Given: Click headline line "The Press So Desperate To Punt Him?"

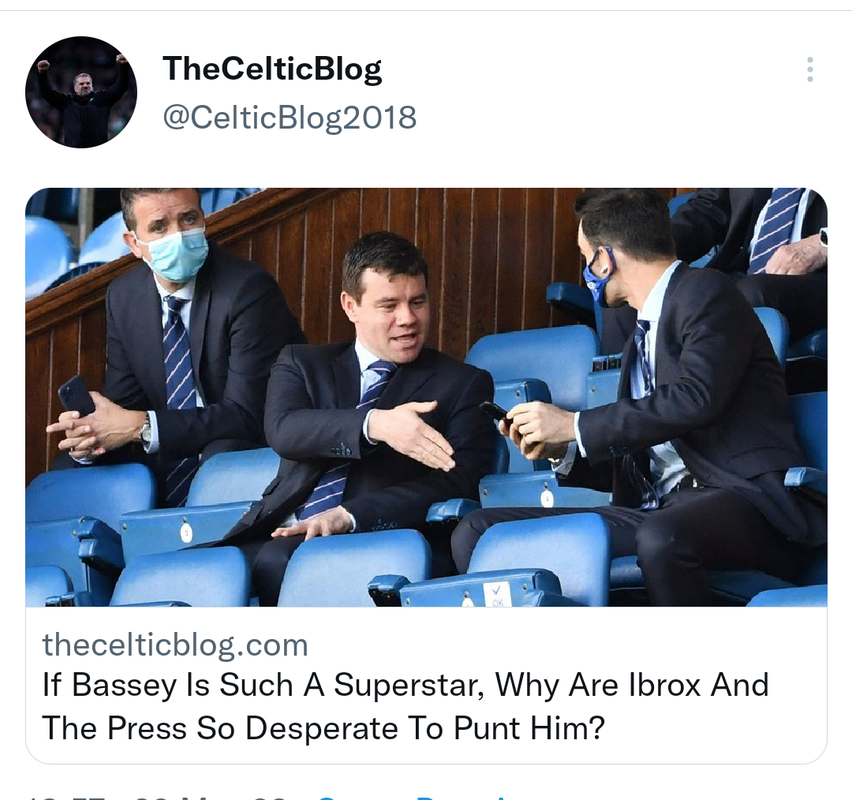Looking at the screenshot, I should 323,728.
